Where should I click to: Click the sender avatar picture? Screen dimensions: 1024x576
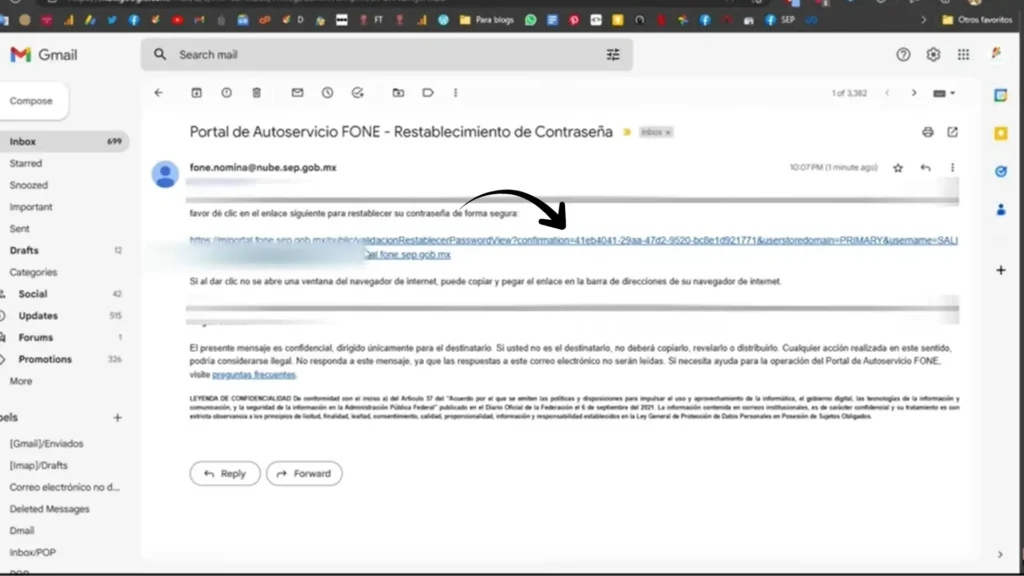point(165,174)
